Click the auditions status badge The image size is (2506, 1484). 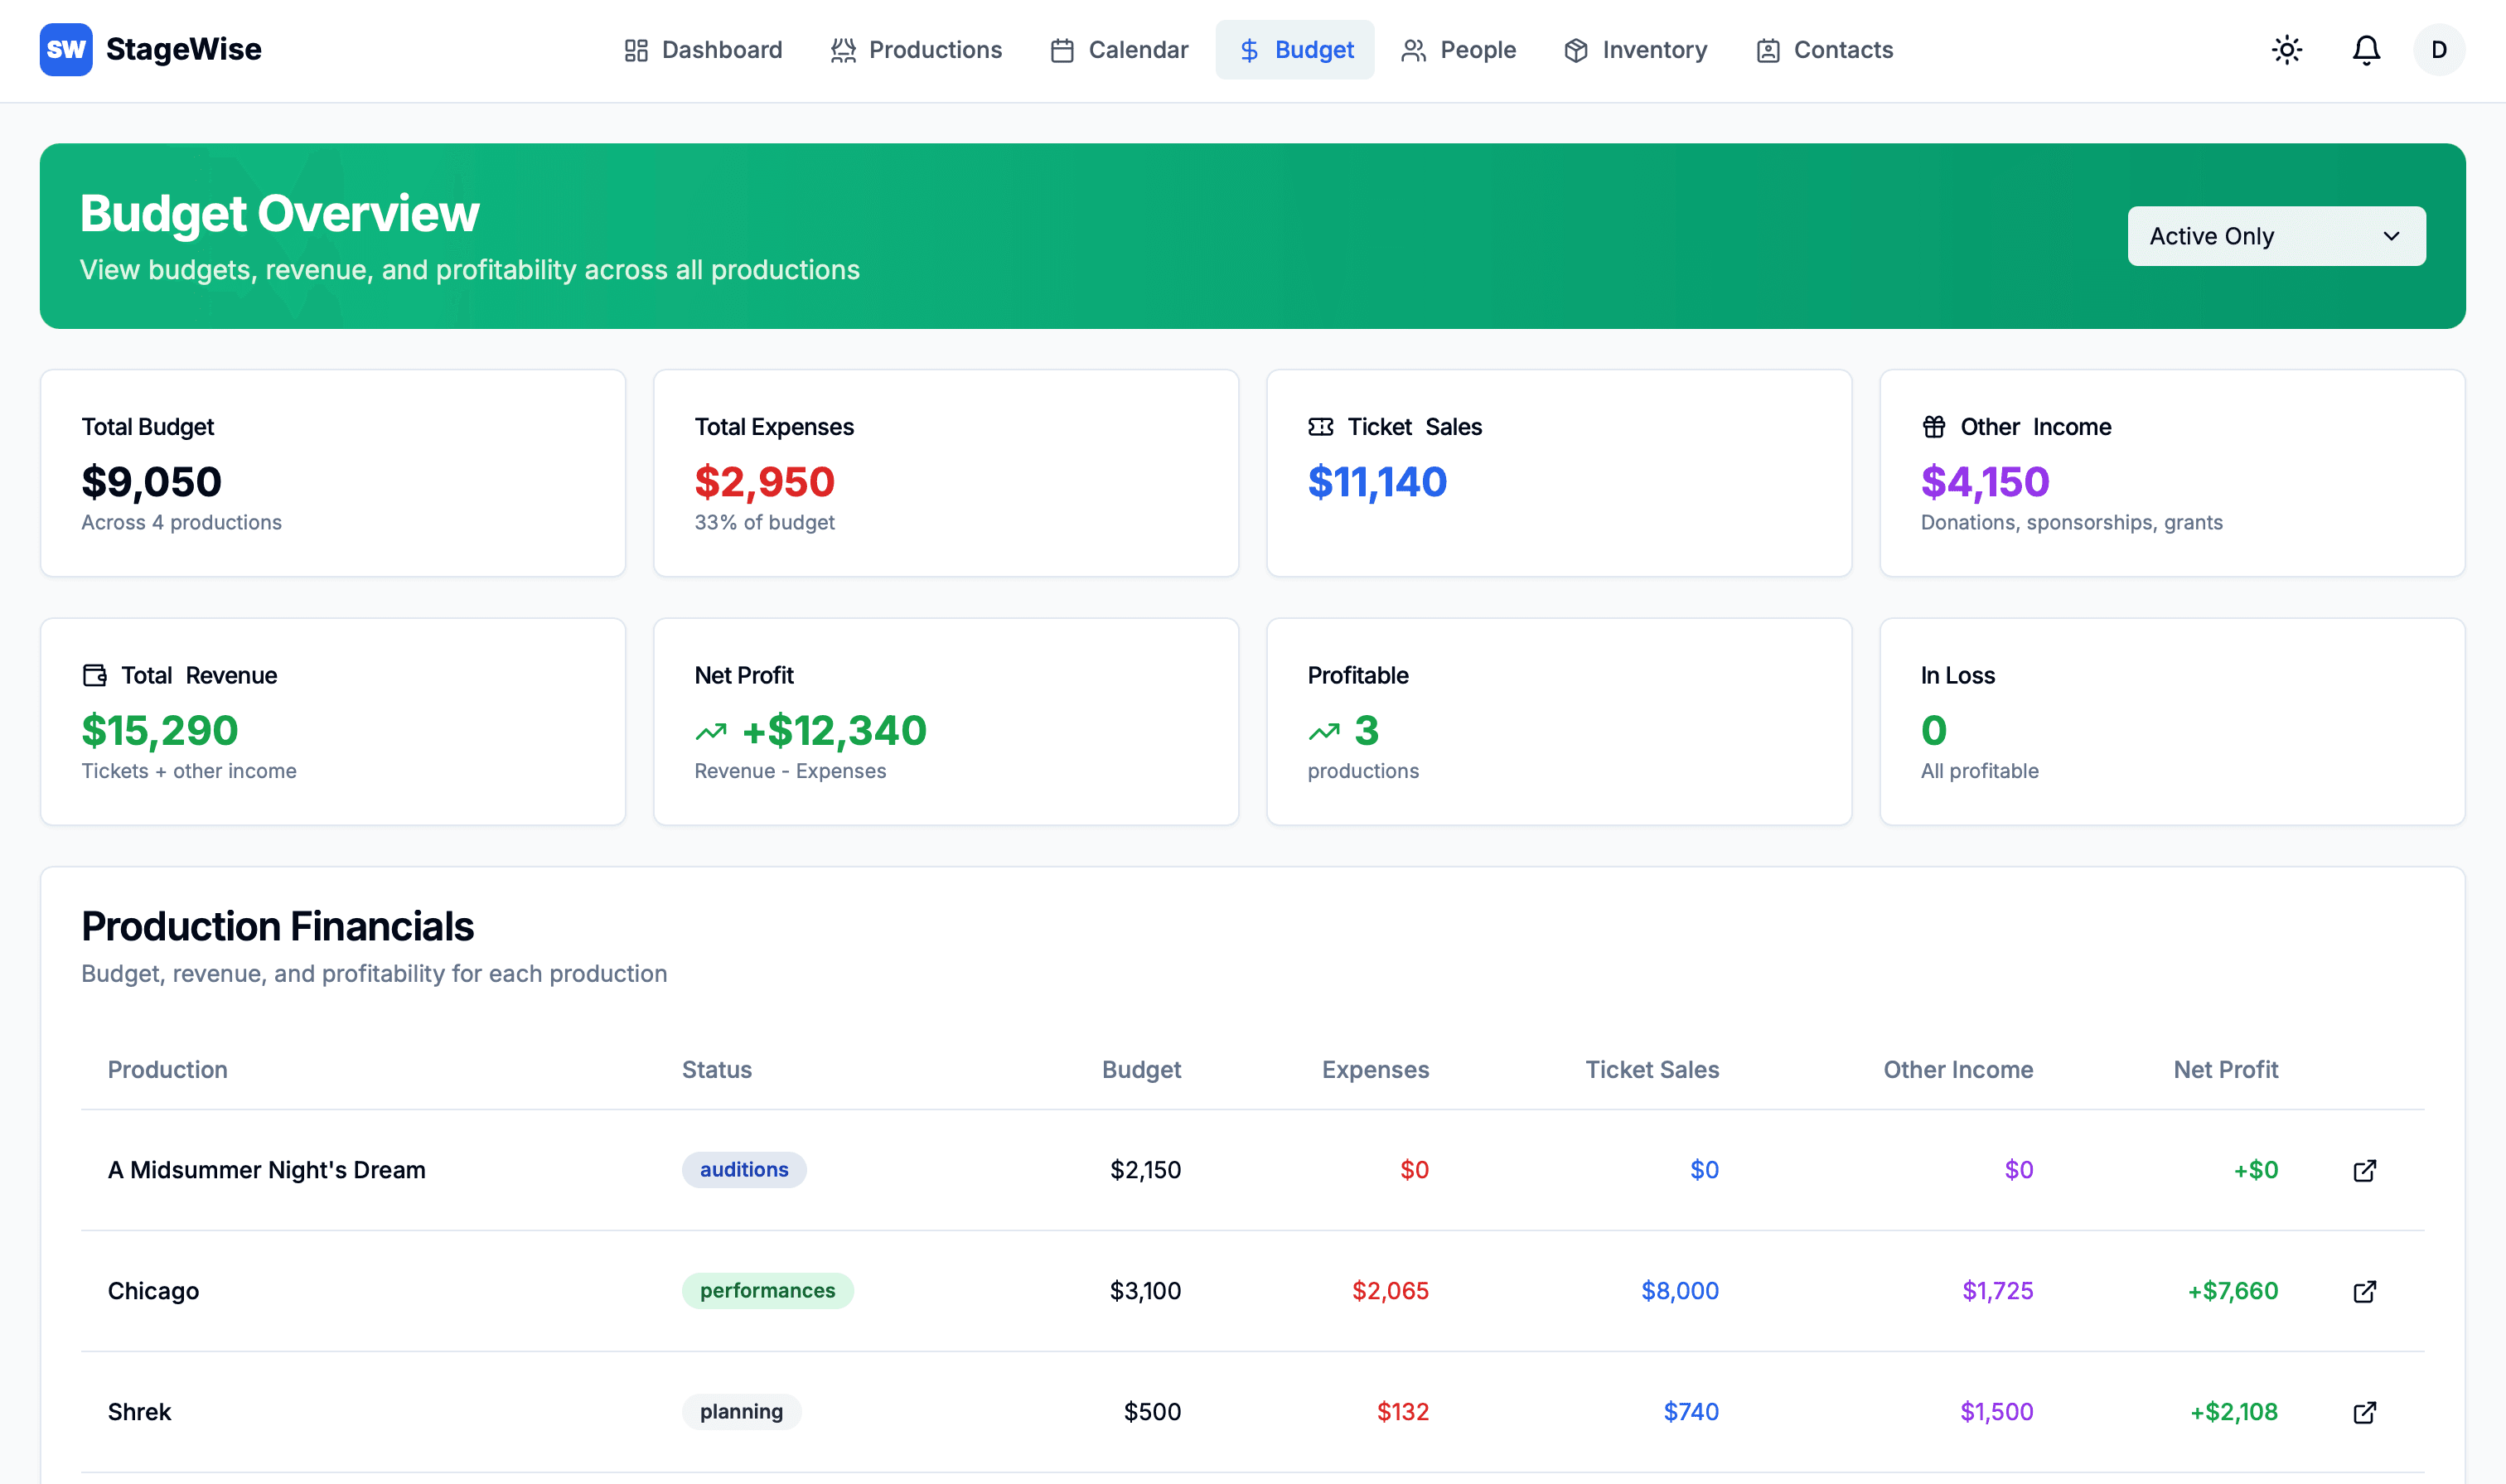pos(743,1170)
